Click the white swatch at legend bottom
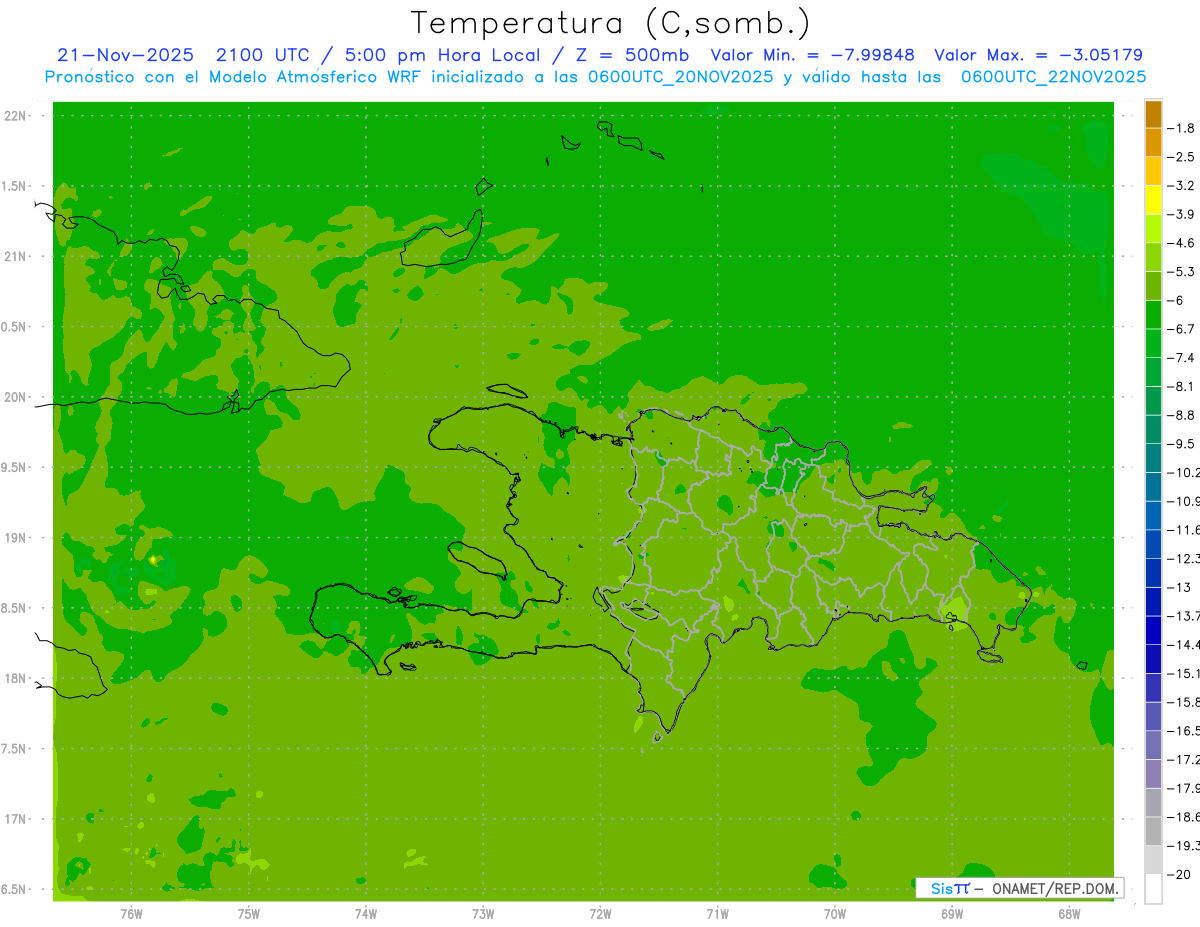Screen dimensions: 1200x927 1153,889
